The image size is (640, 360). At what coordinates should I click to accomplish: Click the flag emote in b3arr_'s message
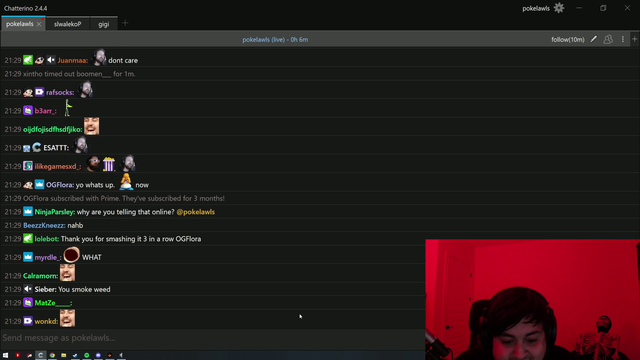coord(68,108)
